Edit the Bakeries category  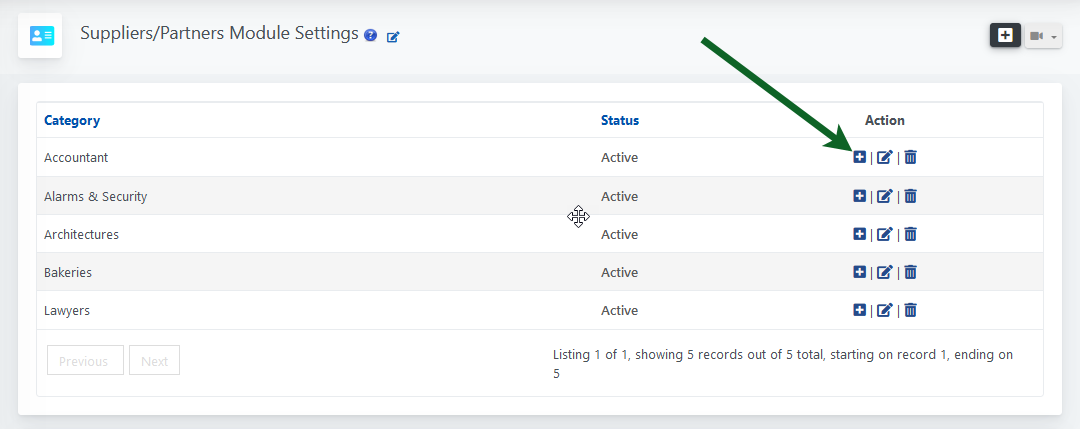[x=884, y=272]
